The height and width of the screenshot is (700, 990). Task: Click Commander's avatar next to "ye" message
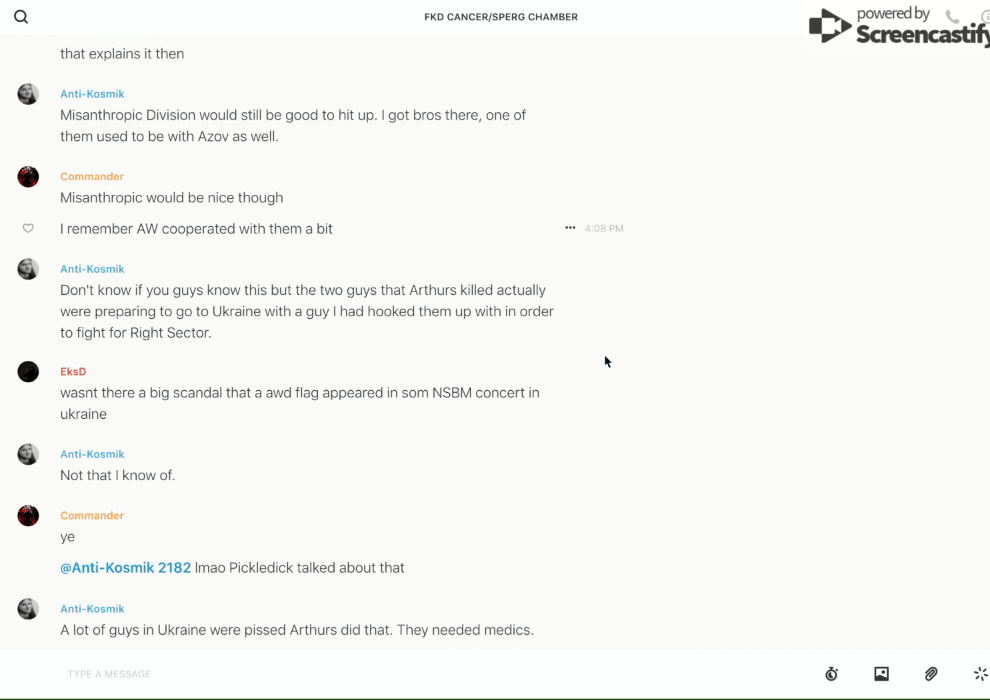click(x=28, y=516)
